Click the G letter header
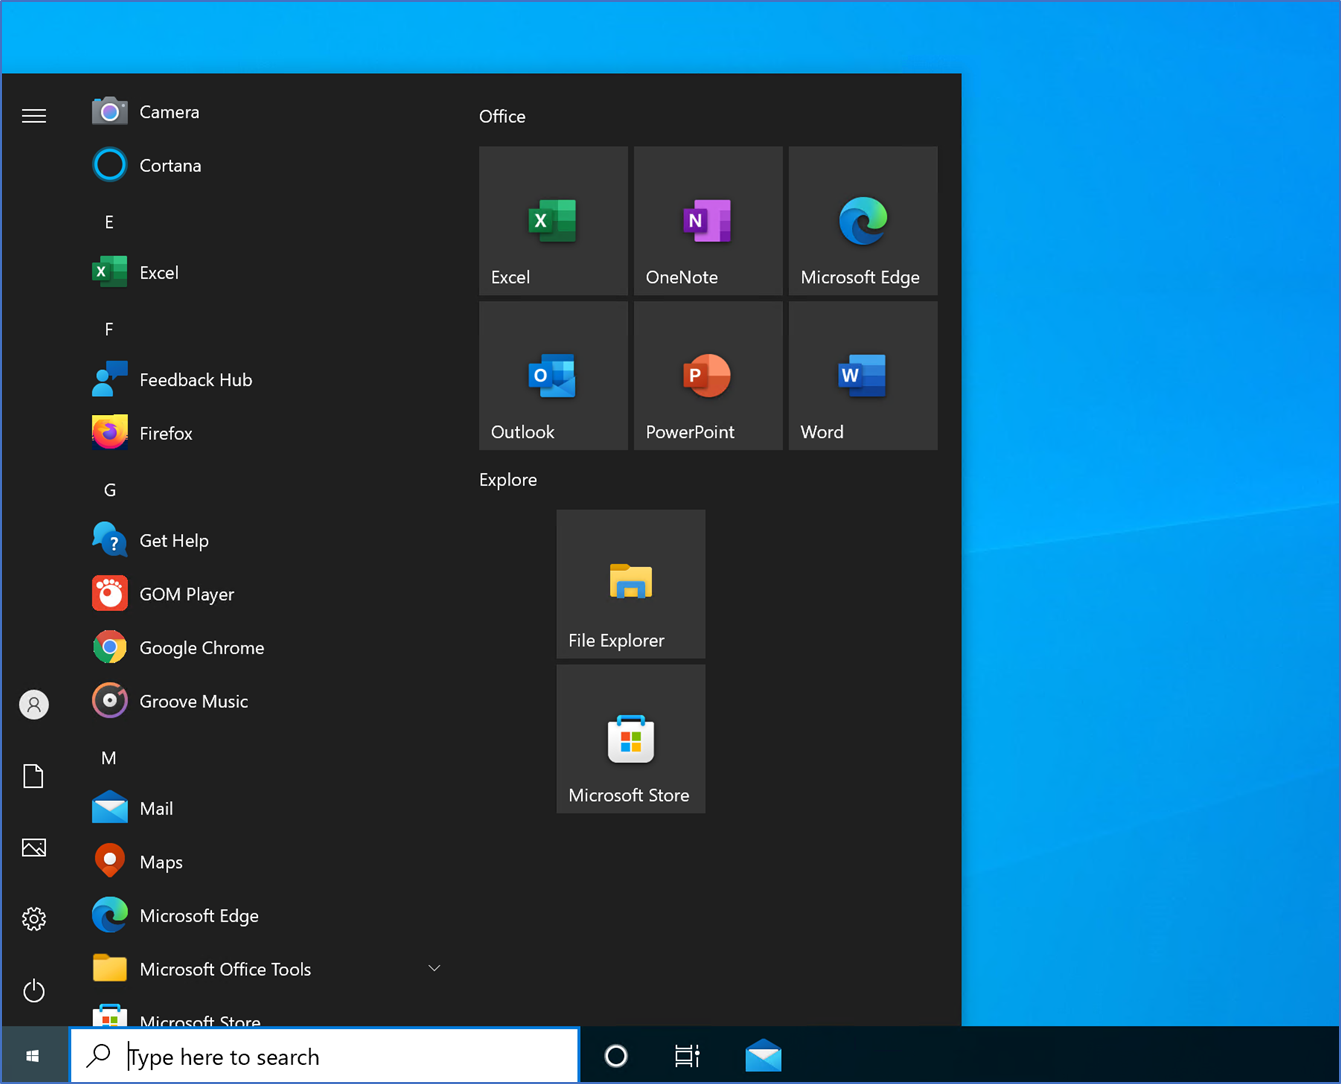The width and height of the screenshot is (1341, 1084). tap(110, 490)
